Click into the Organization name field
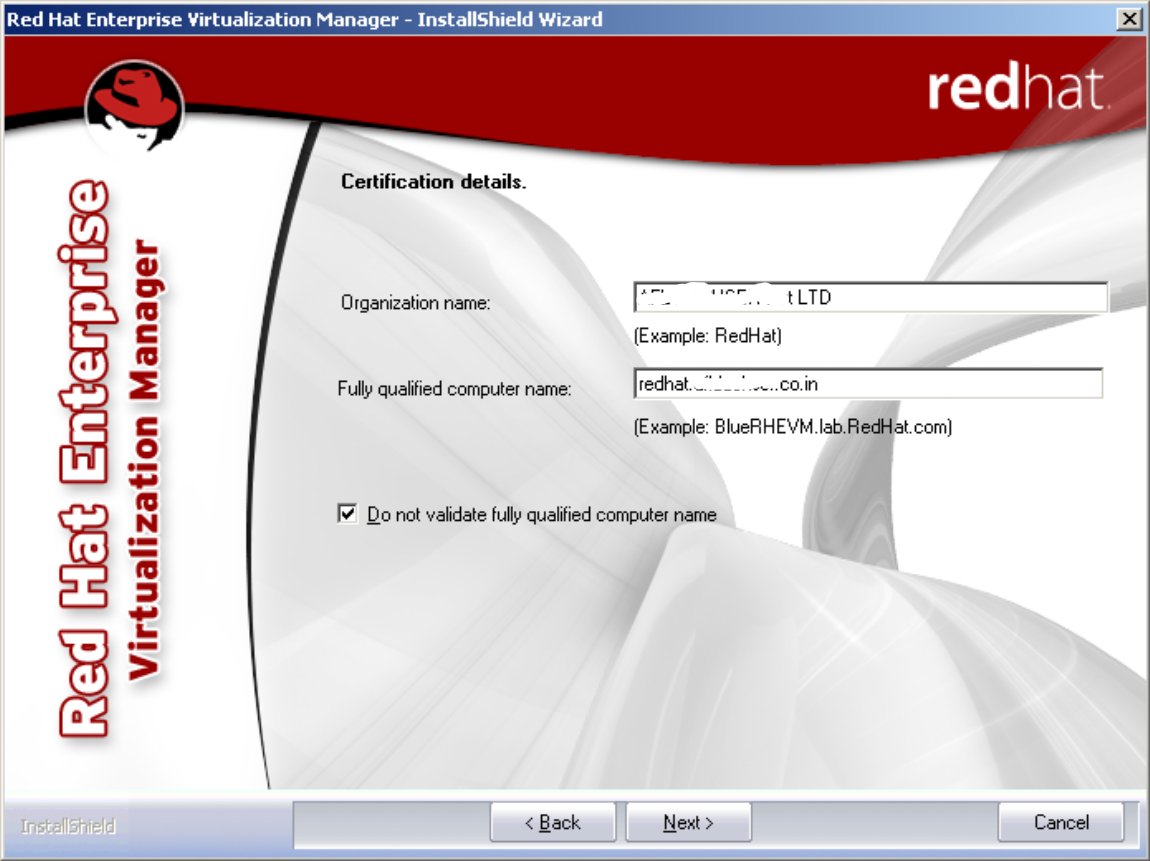 [871, 297]
